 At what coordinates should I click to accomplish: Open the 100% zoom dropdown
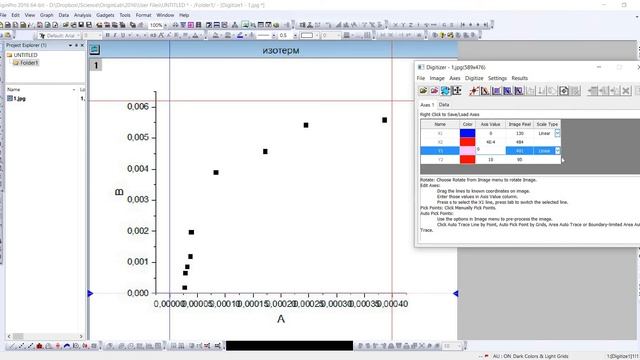click(x=165, y=25)
